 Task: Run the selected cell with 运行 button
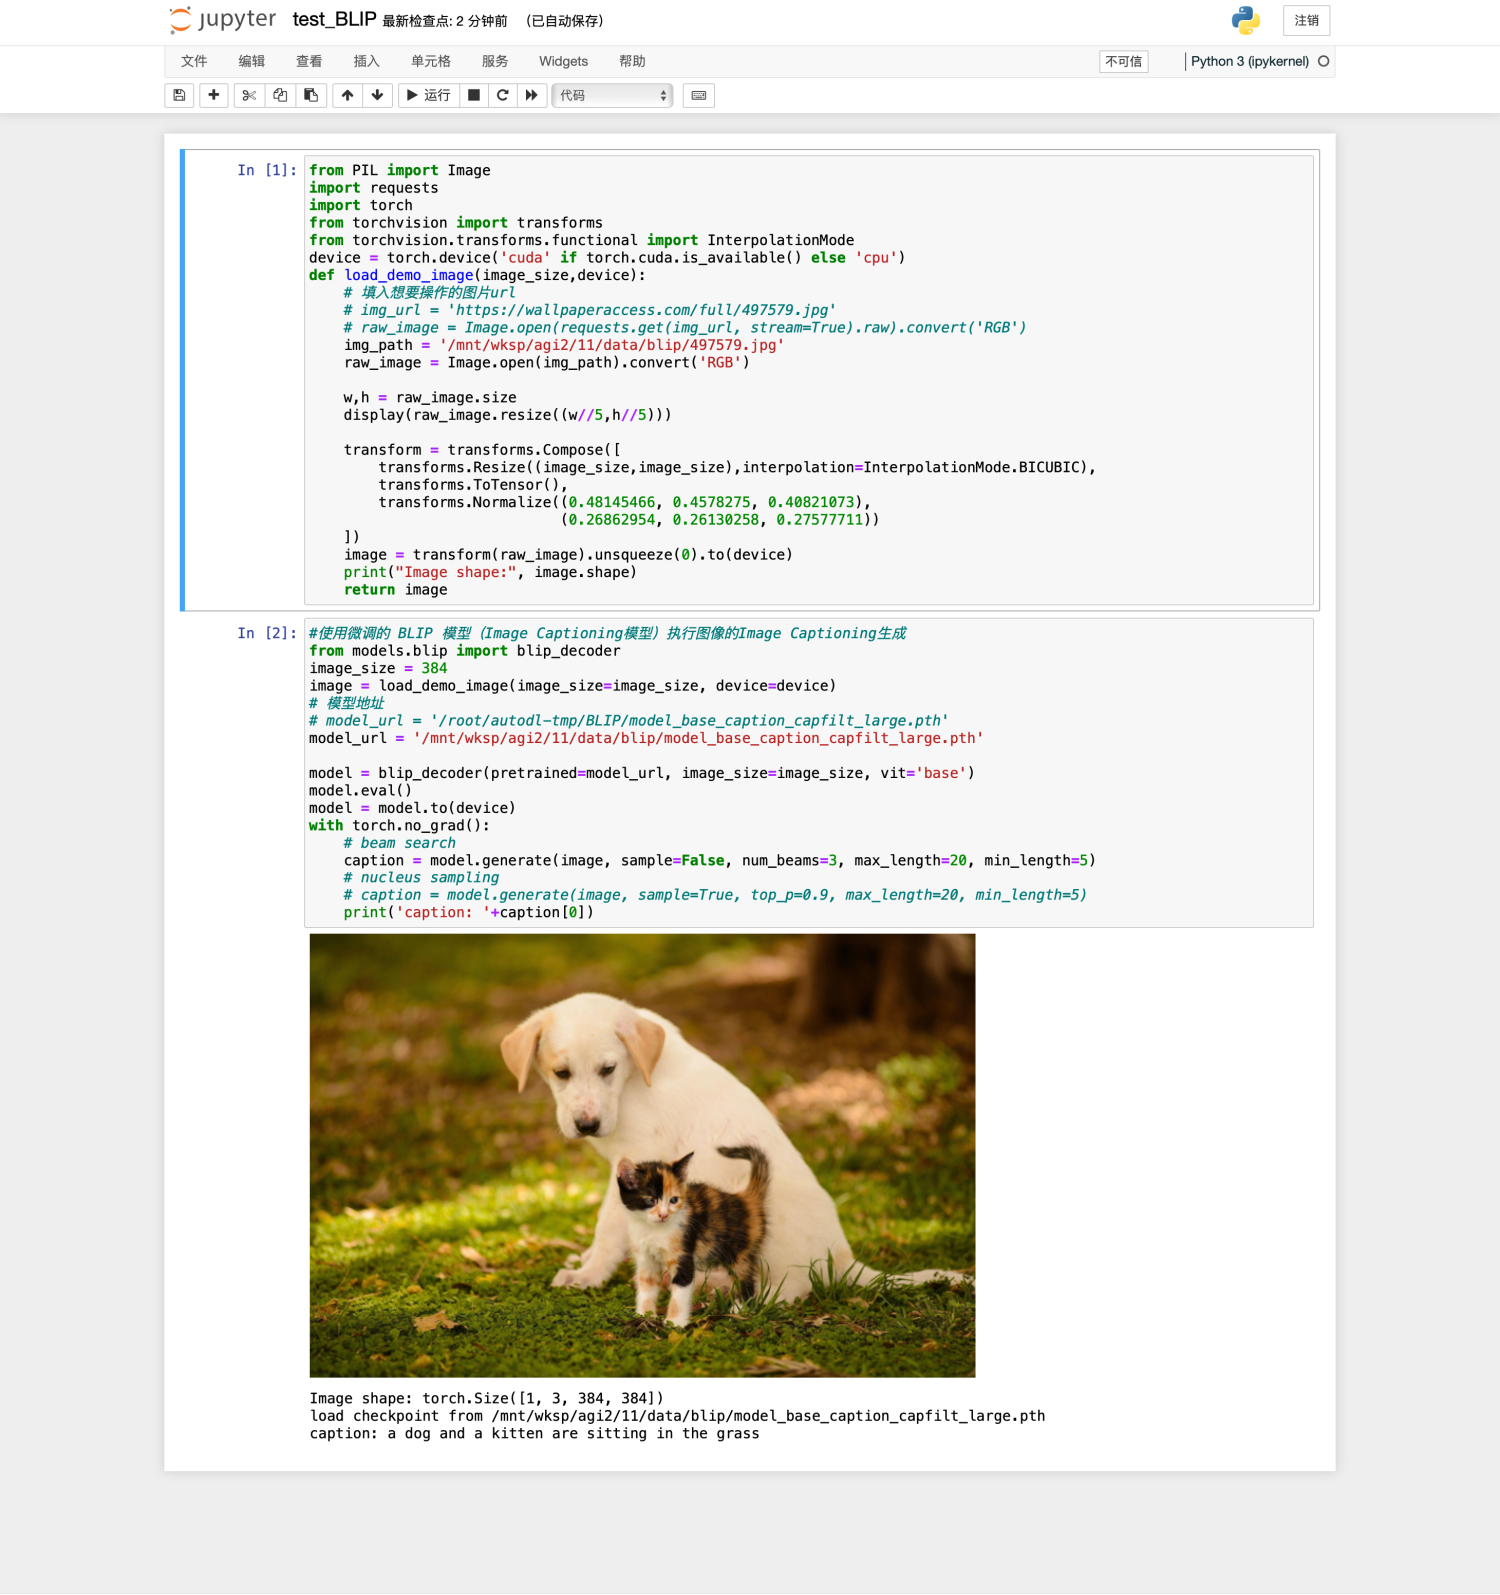(428, 95)
